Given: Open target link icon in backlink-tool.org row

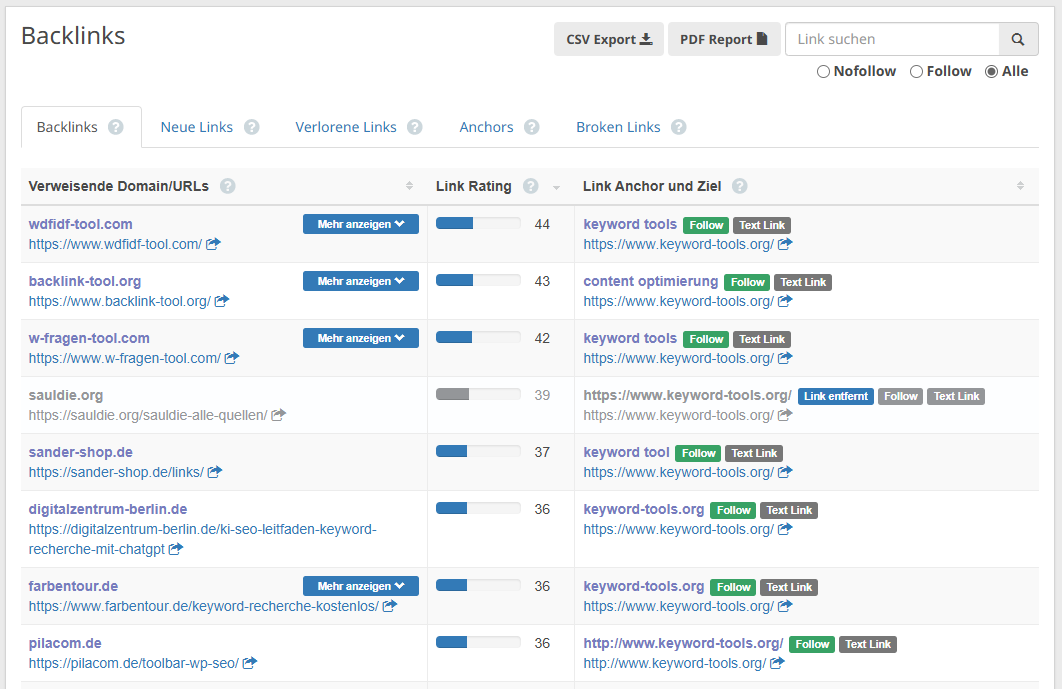Looking at the screenshot, I should (x=784, y=301).
